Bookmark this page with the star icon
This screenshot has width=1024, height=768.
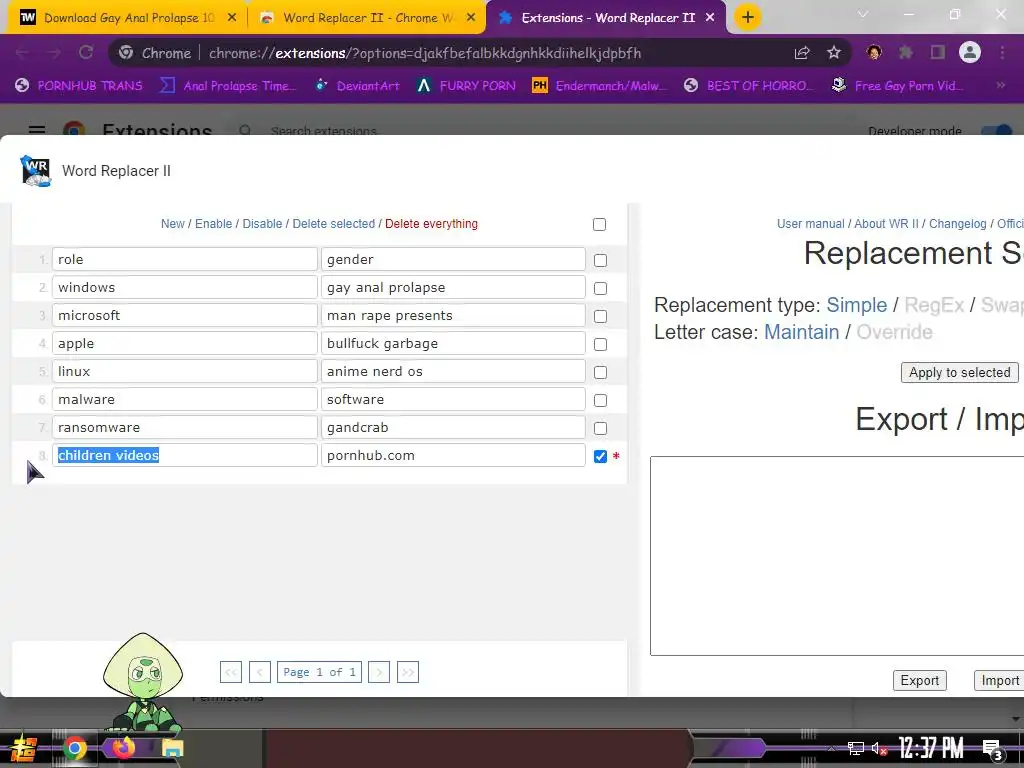pyautogui.click(x=834, y=53)
